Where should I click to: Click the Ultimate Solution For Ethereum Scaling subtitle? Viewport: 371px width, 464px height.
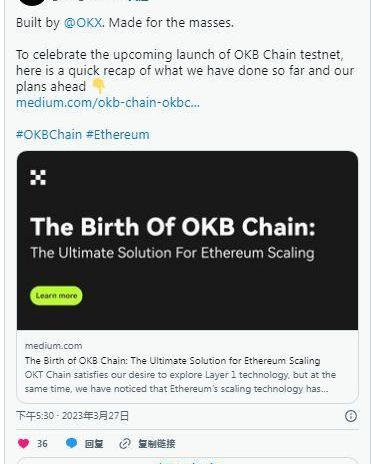coord(172,253)
